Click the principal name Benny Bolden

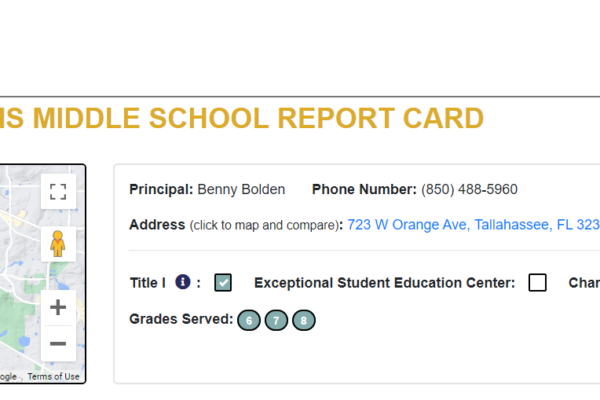point(241,189)
